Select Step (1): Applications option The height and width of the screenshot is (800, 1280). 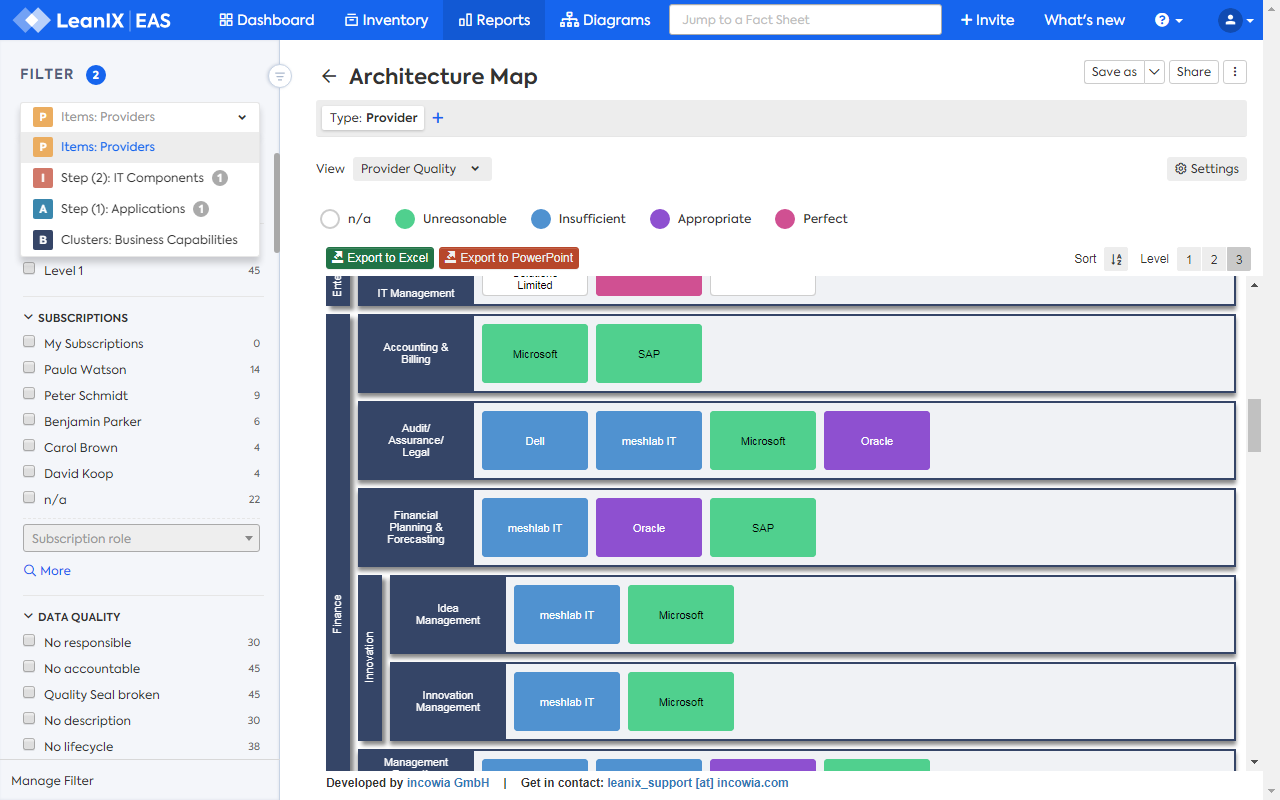[140, 209]
